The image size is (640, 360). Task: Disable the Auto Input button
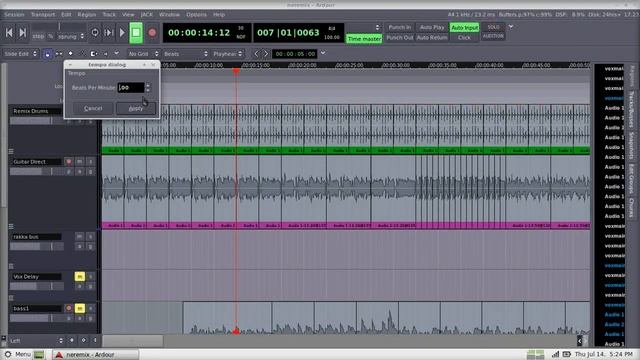tap(464, 27)
